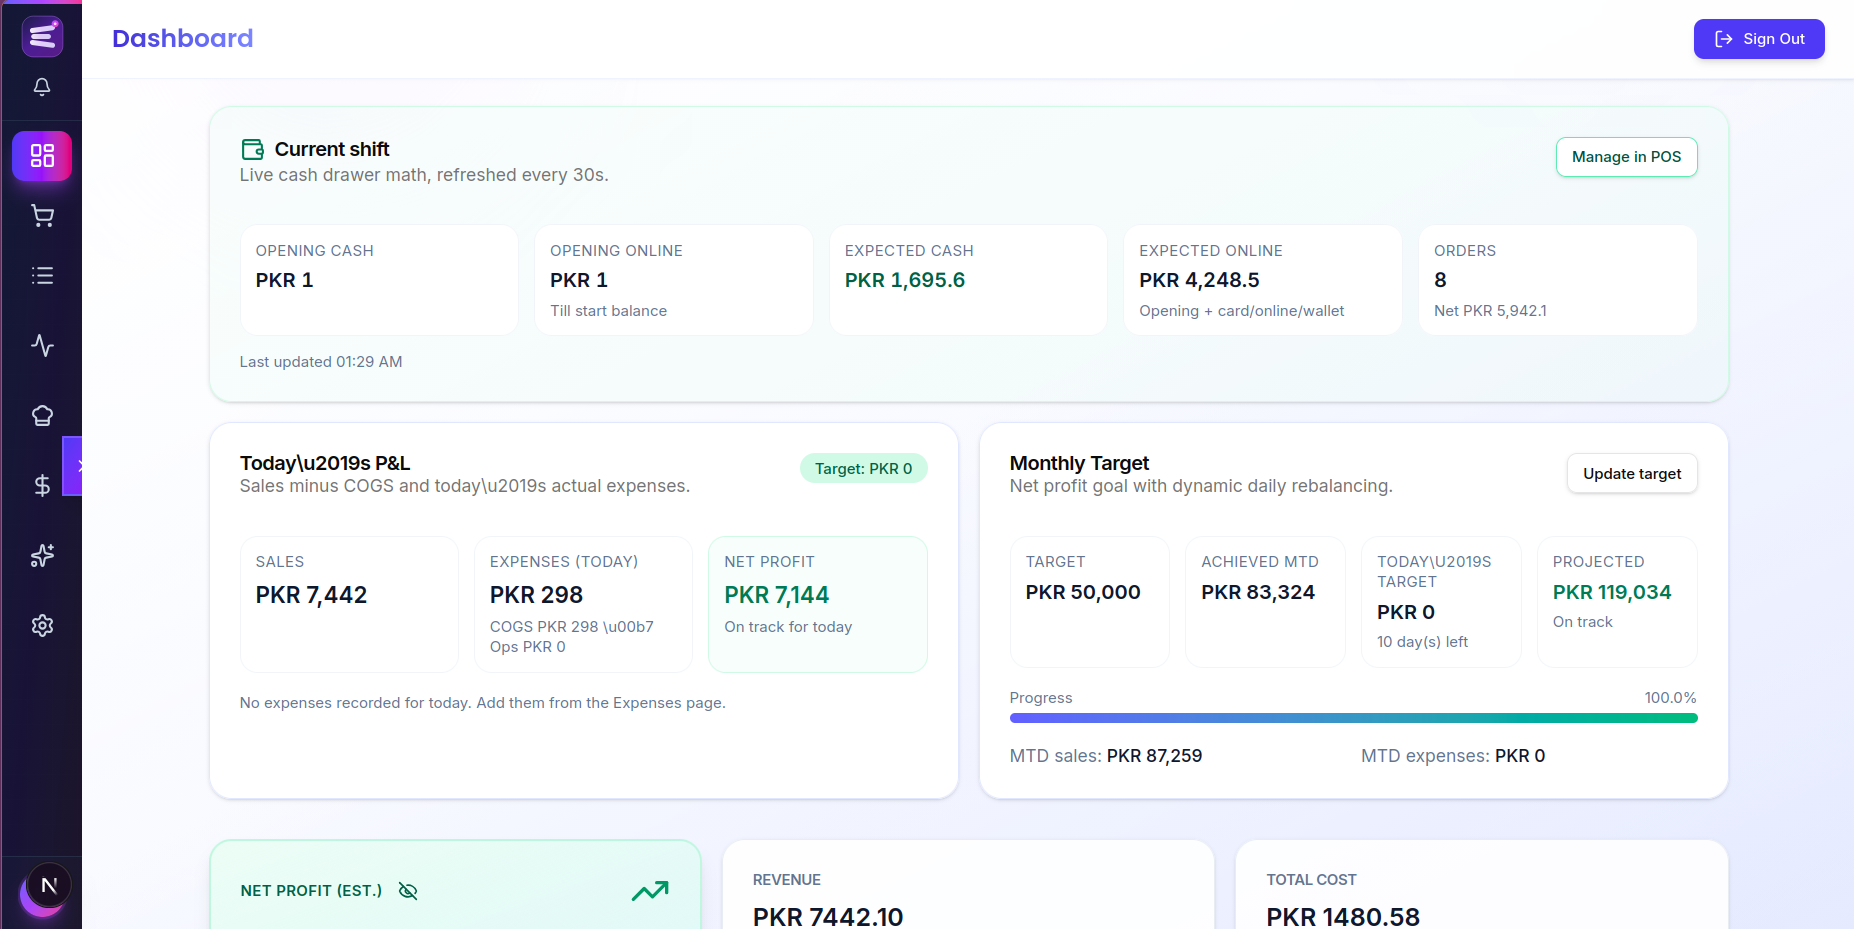Click No expenses recorded for today note
This screenshot has height=929, width=1854.
pyautogui.click(x=483, y=703)
